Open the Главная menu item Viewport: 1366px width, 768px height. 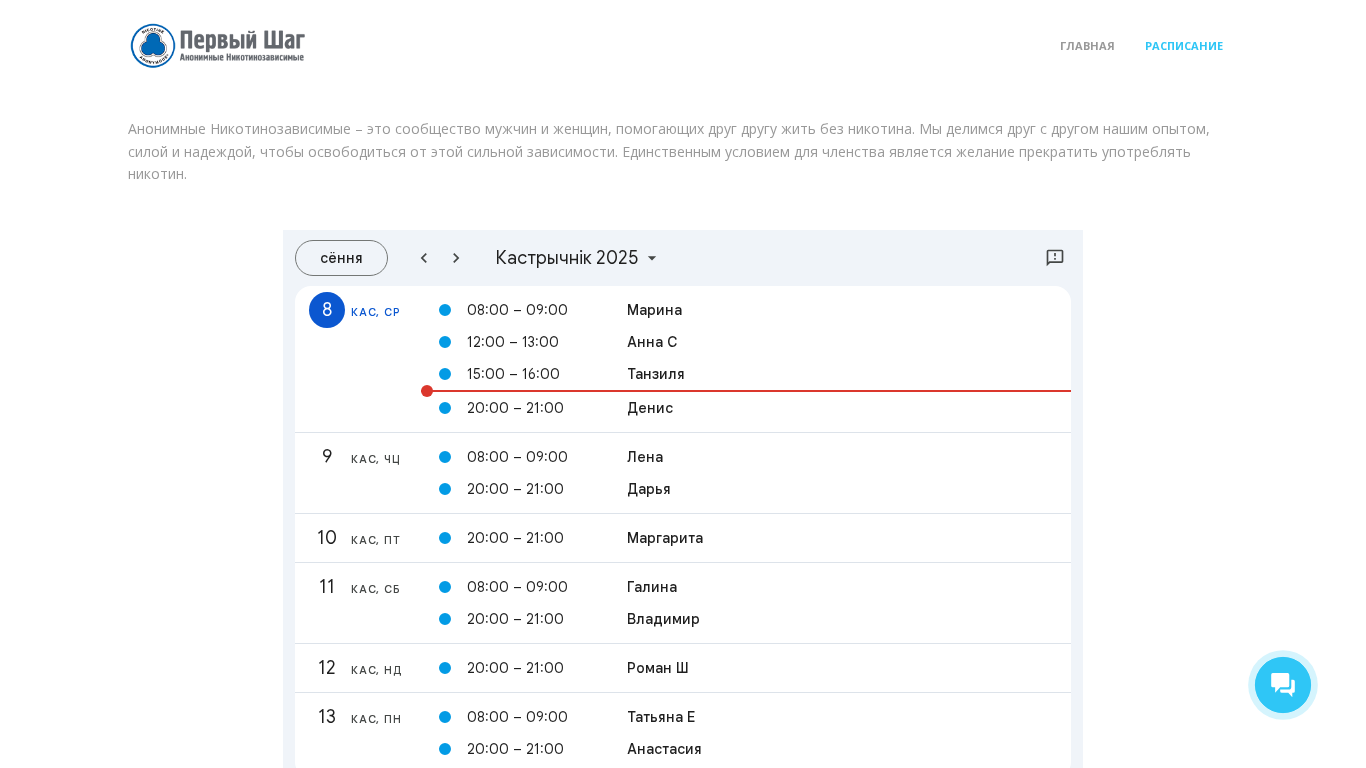point(1087,46)
